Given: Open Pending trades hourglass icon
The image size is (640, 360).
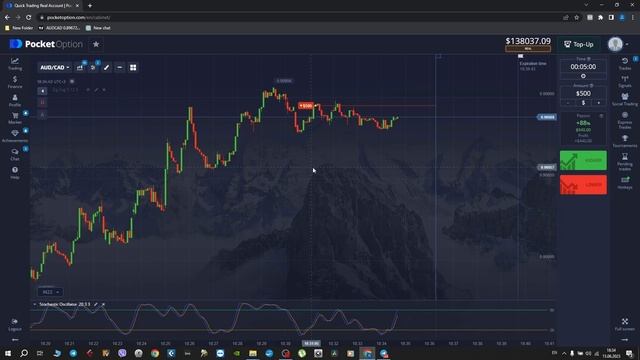Looking at the screenshot, I should coord(624,162).
